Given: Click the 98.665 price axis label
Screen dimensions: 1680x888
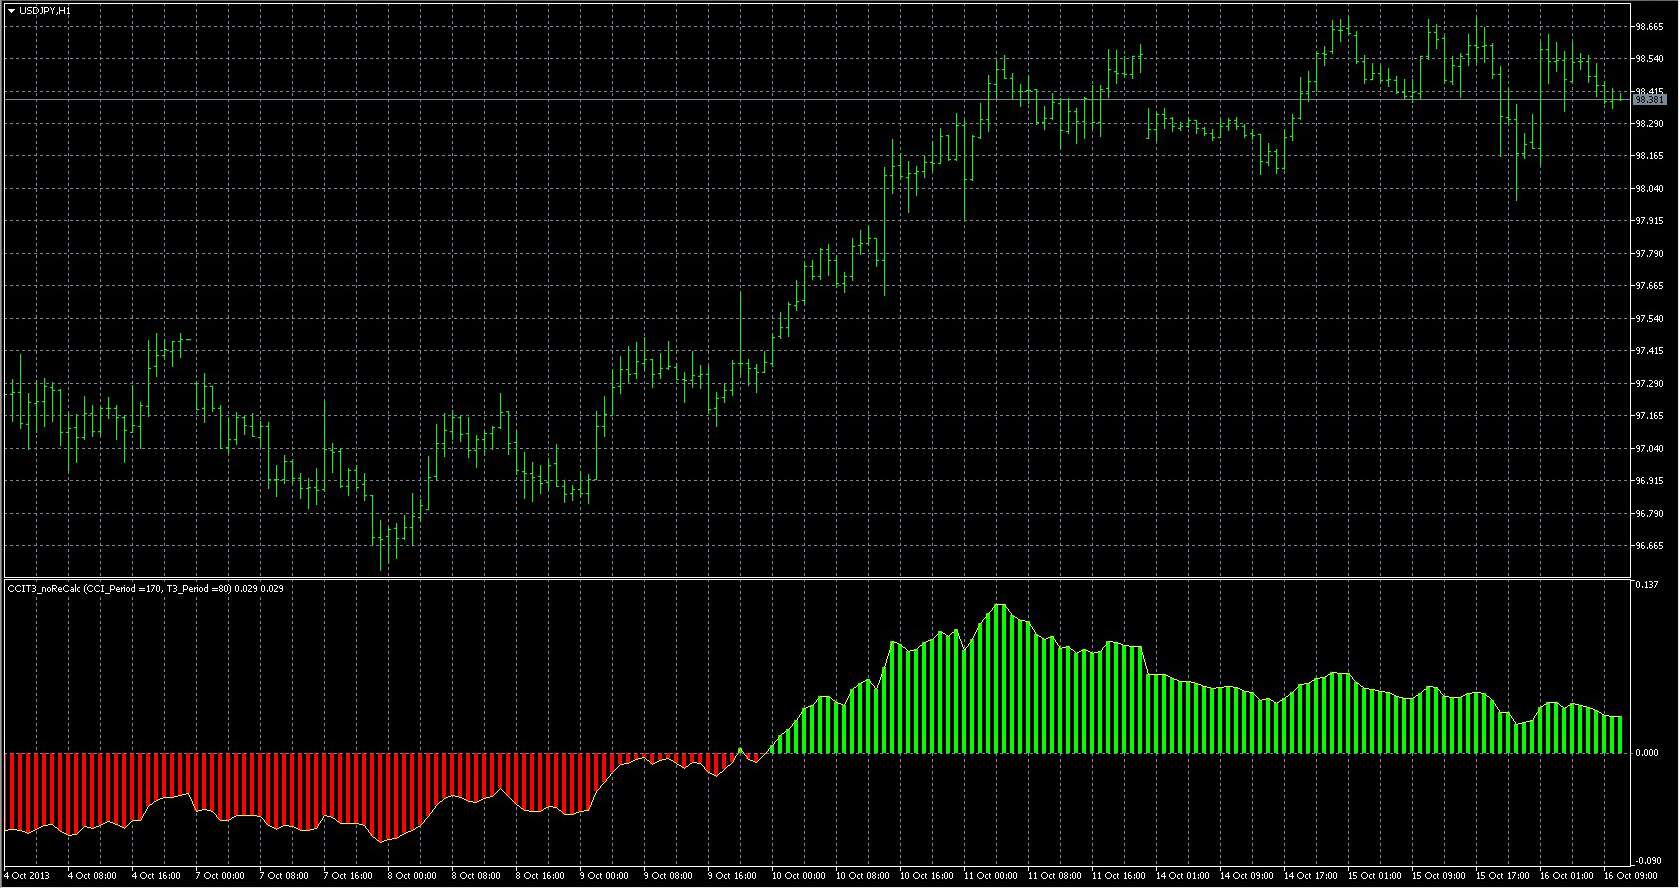Looking at the screenshot, I should (1649, 27).
